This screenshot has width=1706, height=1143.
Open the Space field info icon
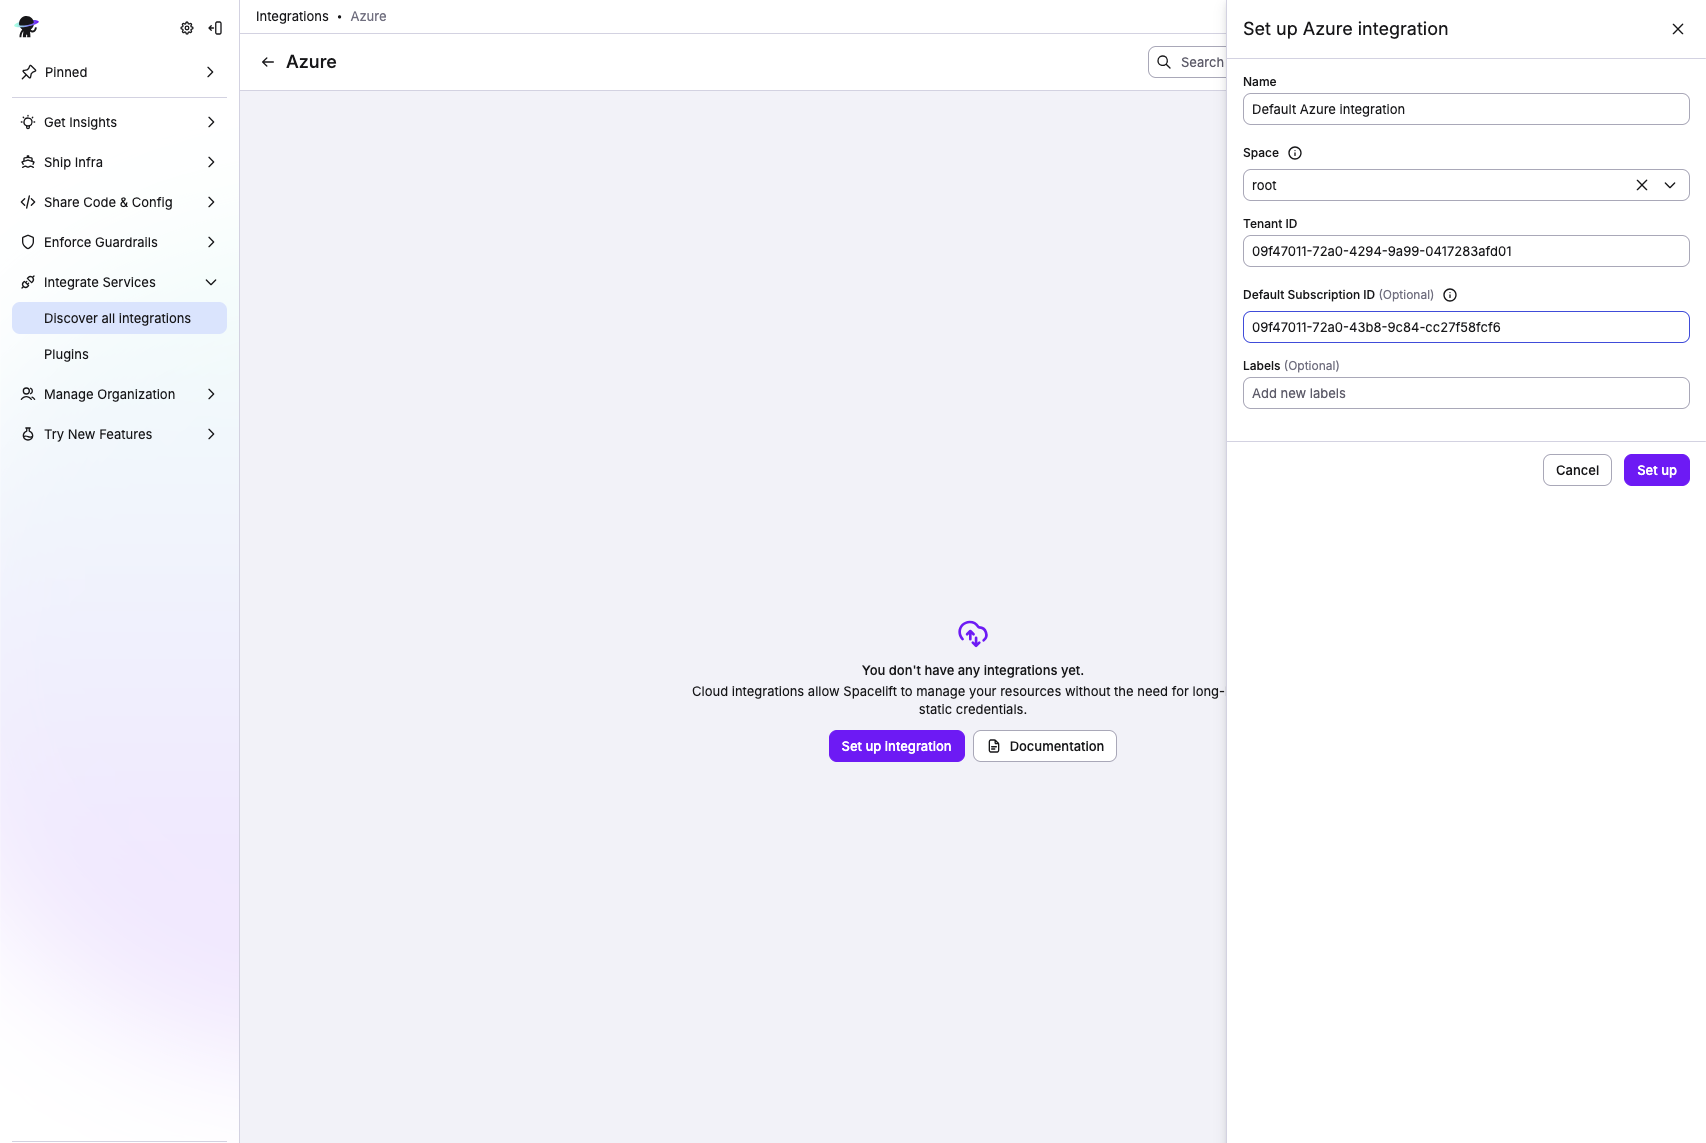(x=1294, y=153)
